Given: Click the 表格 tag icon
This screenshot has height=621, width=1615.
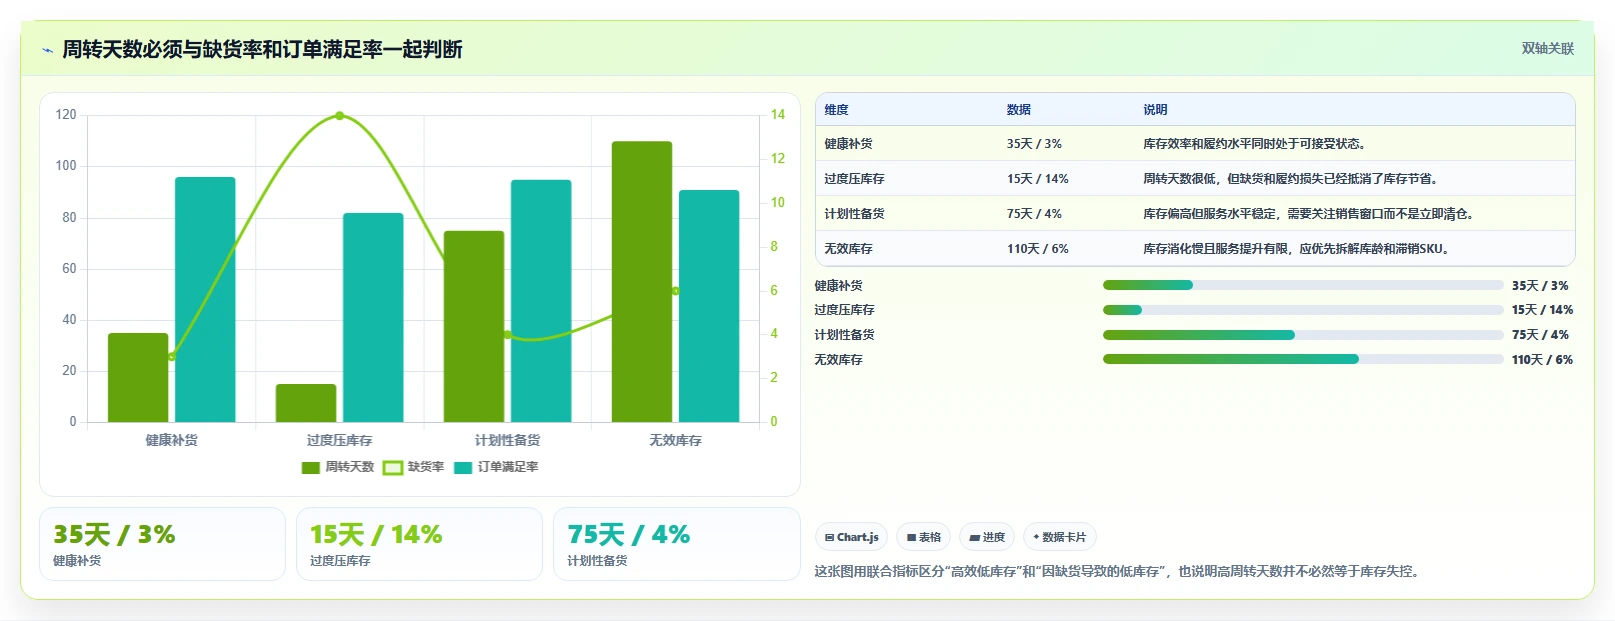Looking at the screenshot, I should click(x=911, y=538).
